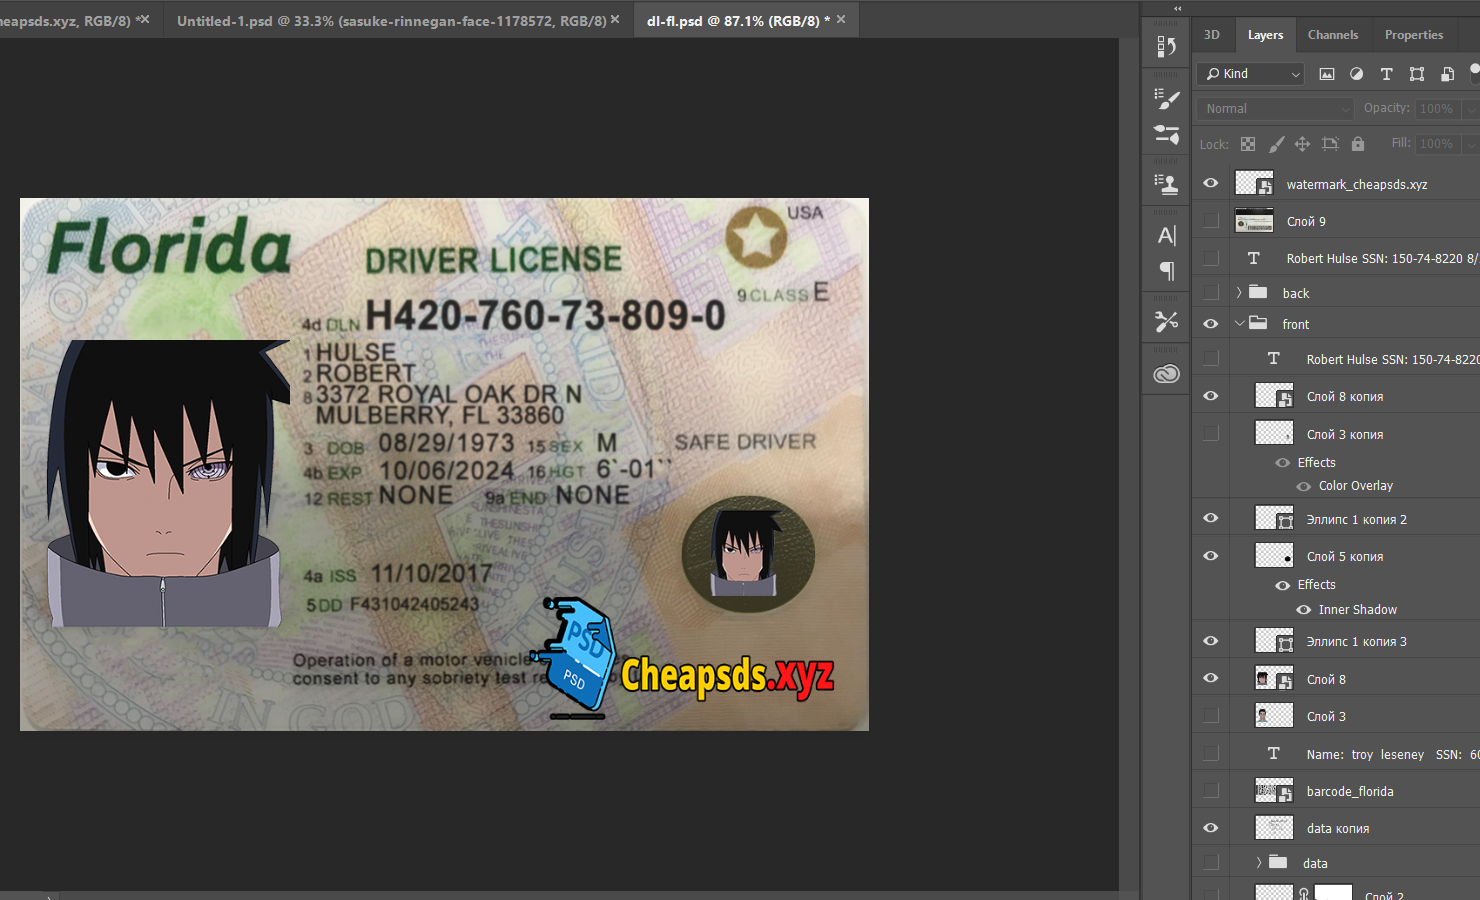This screenshot has width=1480, height=900.
Task: Click the type layer filter icon
Action: pyautogui.click(x=1386, y=74)
